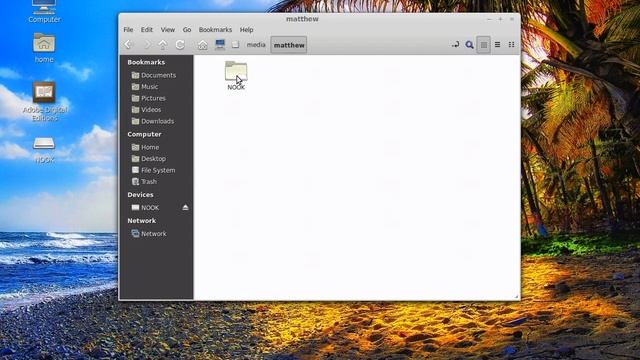Click the window resize grip corner
Screen dimensions: 640x360
tap(517, 297)
